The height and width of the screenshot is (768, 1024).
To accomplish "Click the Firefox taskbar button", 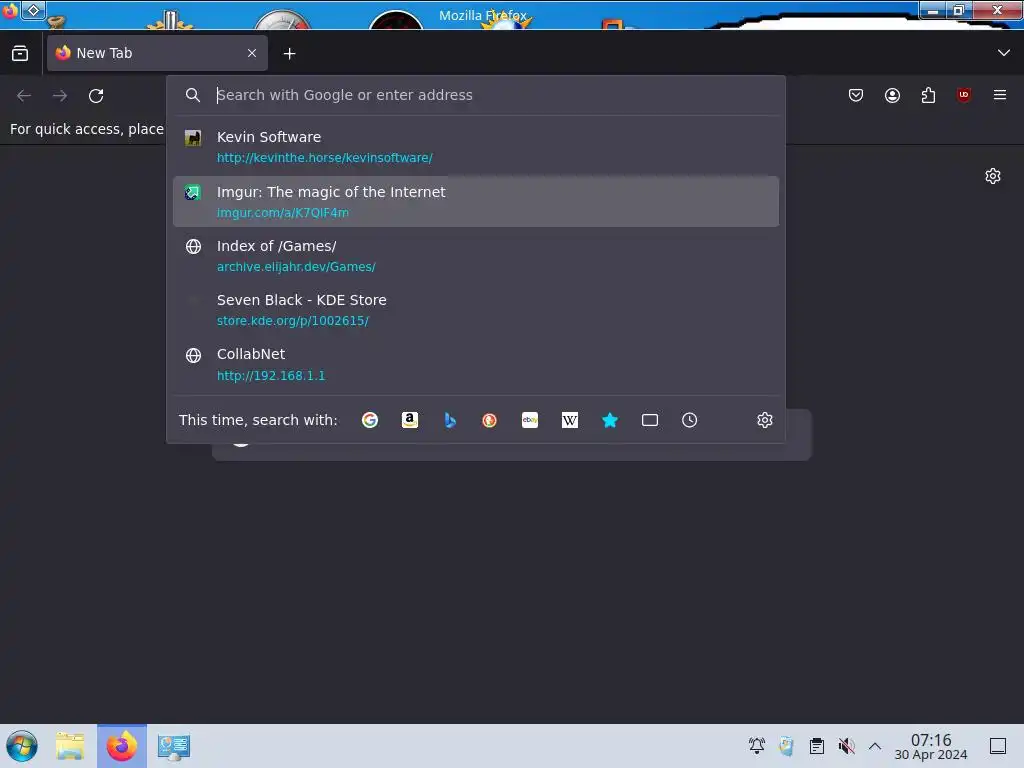I will click(122, 746).
